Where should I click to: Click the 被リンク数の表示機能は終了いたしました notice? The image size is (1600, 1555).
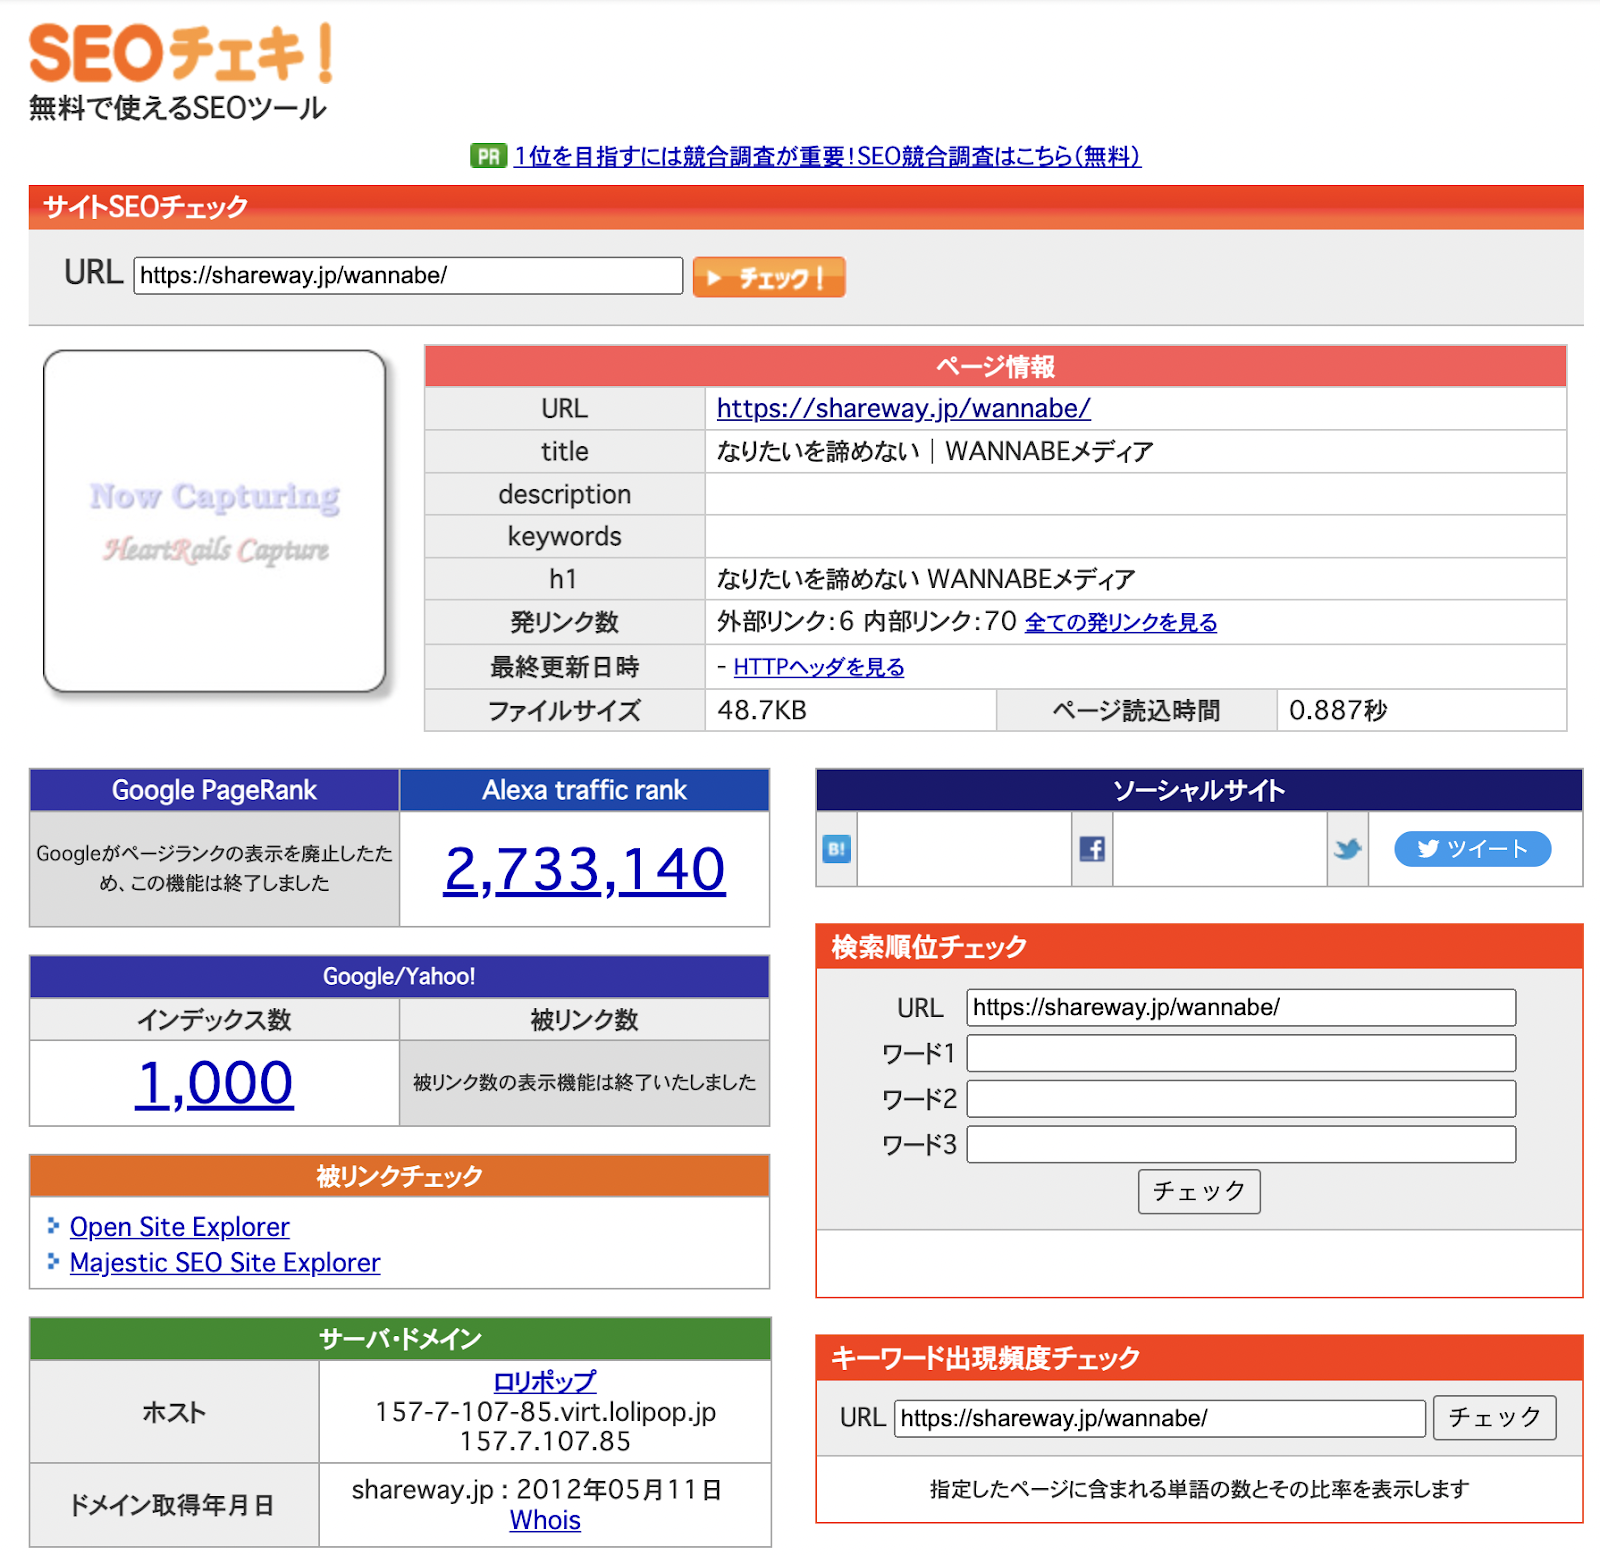(585, 1082)
